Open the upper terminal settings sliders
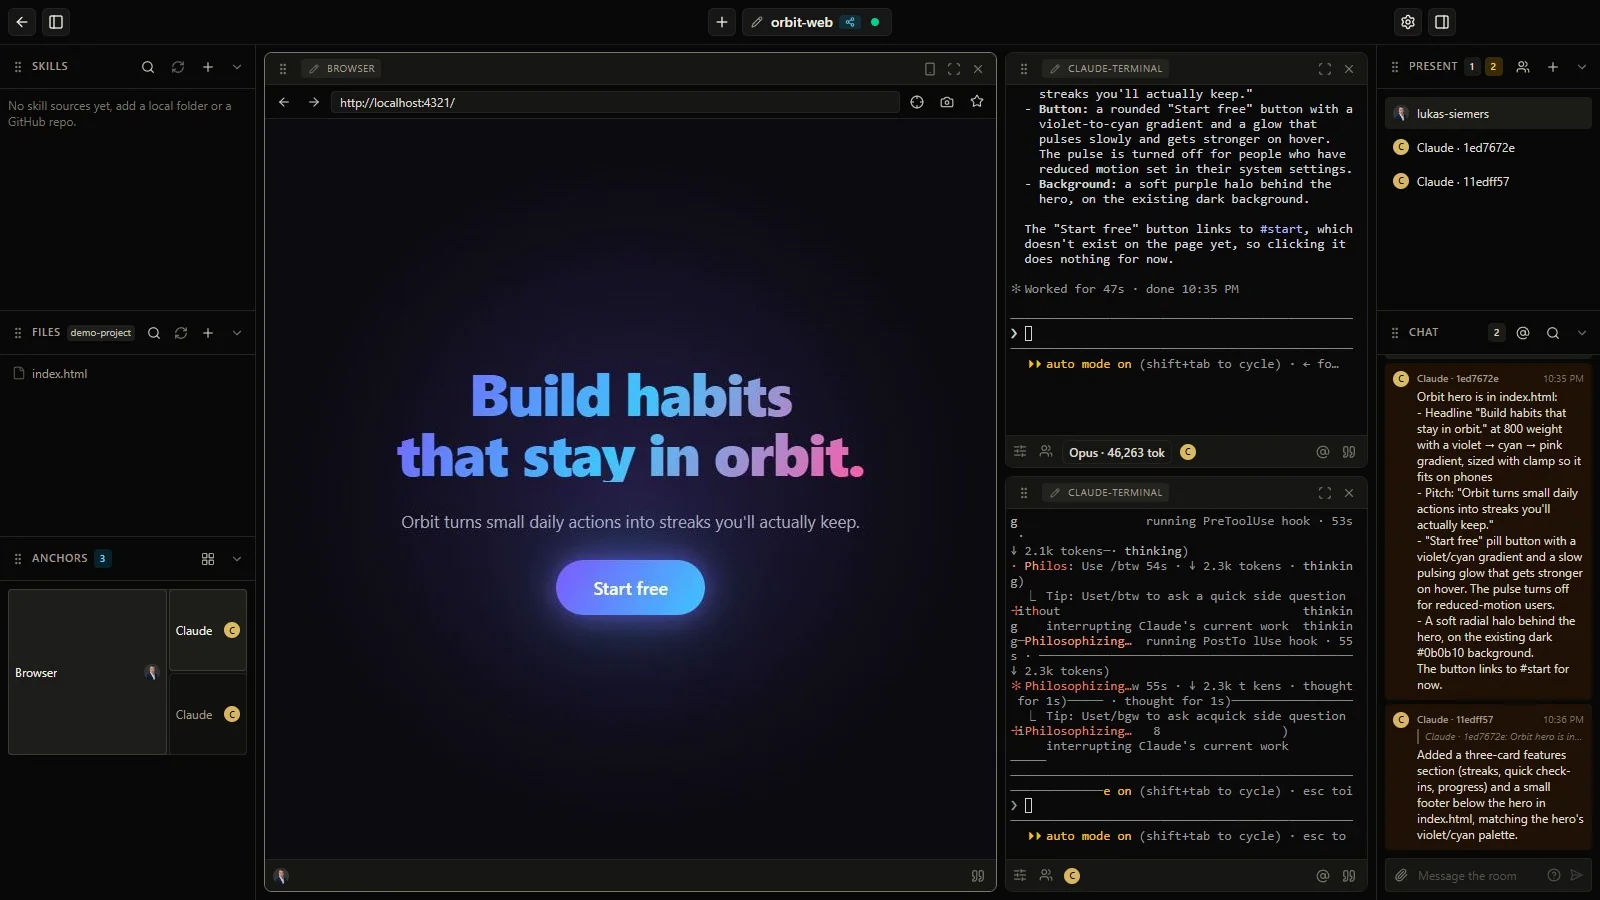The width and height of the screenshot is (1600, 900). coord(1020,452)
